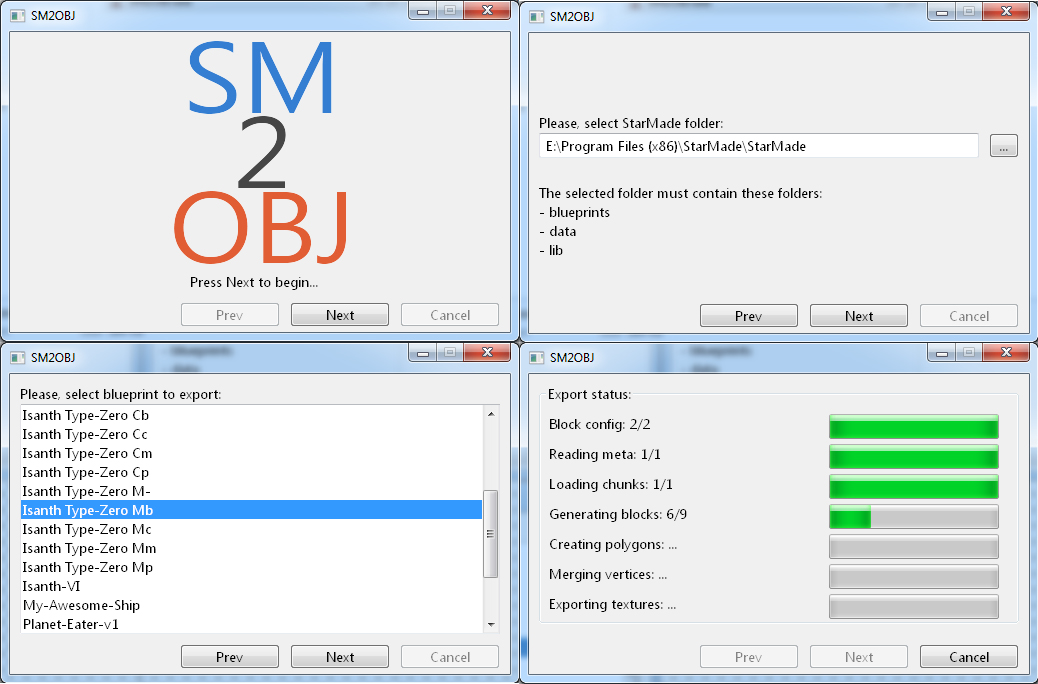This screenshot has width=1038, height=684.
Task: Click the Generating blocks progress bar
Action: (914, 516)
